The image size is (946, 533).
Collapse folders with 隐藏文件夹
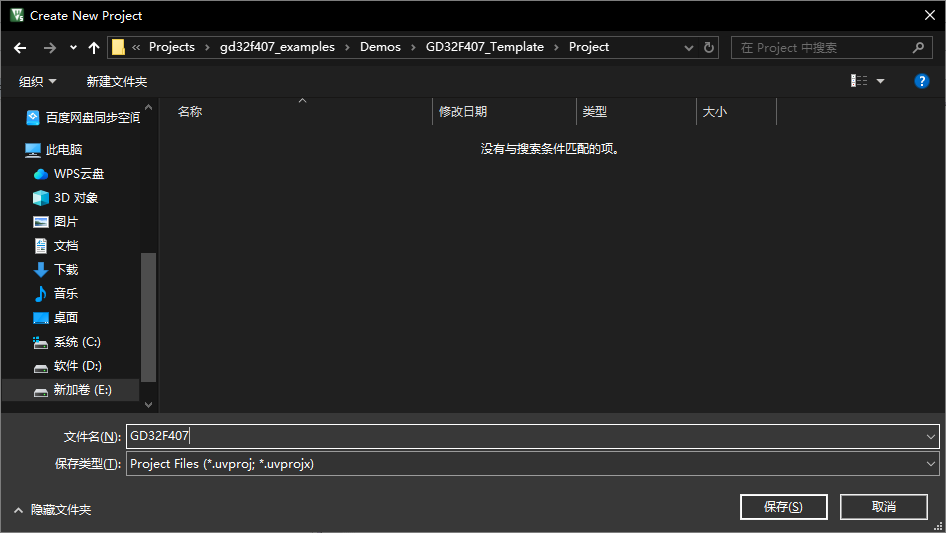coord(52,510)
